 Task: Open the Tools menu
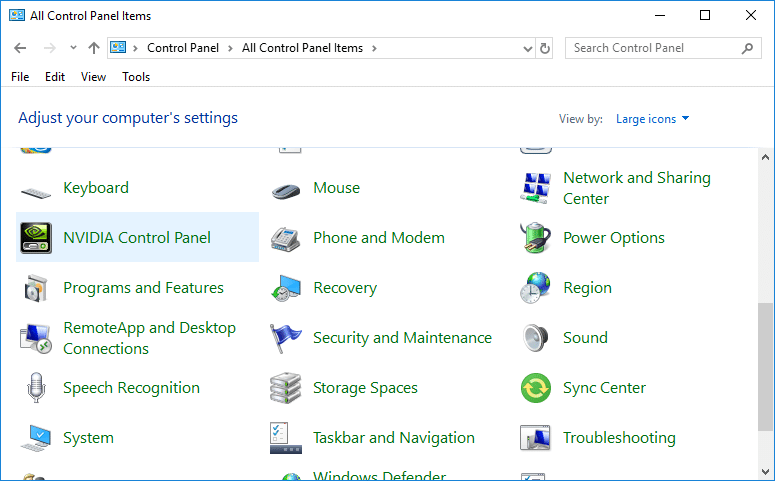[136, 77]
